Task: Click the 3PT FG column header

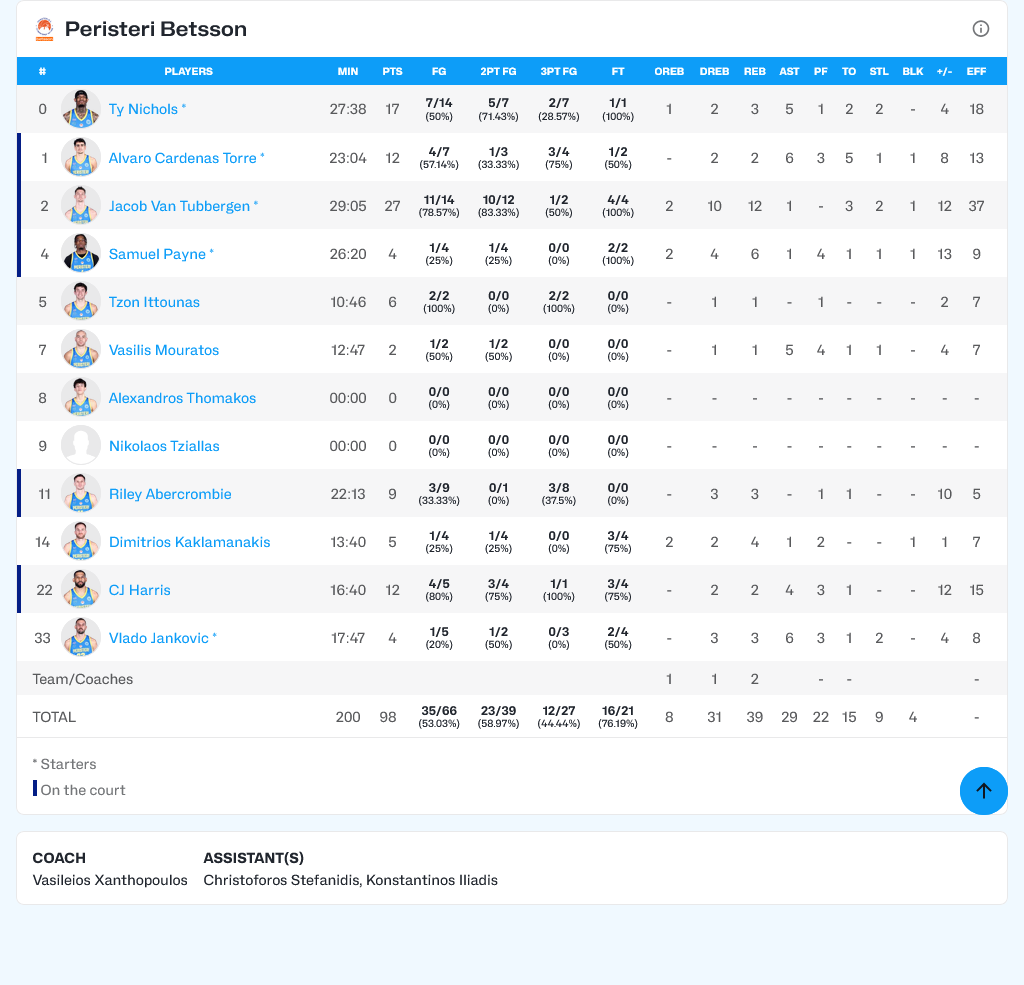Action: coord(558,71)
